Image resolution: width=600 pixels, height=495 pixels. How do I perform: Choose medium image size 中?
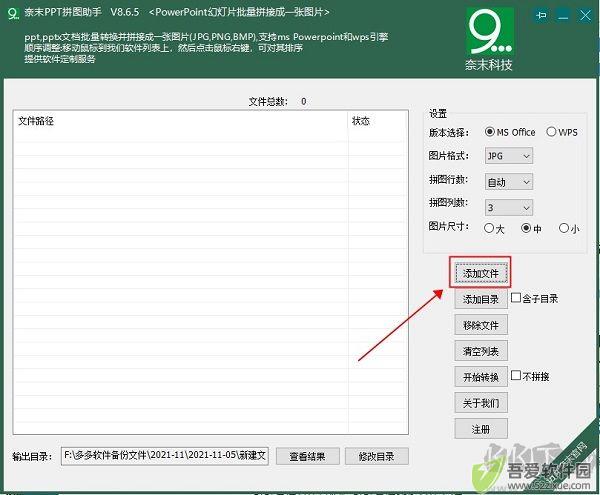click(x=531, y=228)
